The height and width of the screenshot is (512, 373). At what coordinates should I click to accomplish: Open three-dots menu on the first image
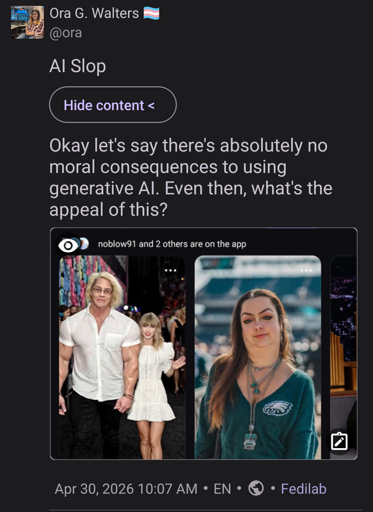[170, 270]
